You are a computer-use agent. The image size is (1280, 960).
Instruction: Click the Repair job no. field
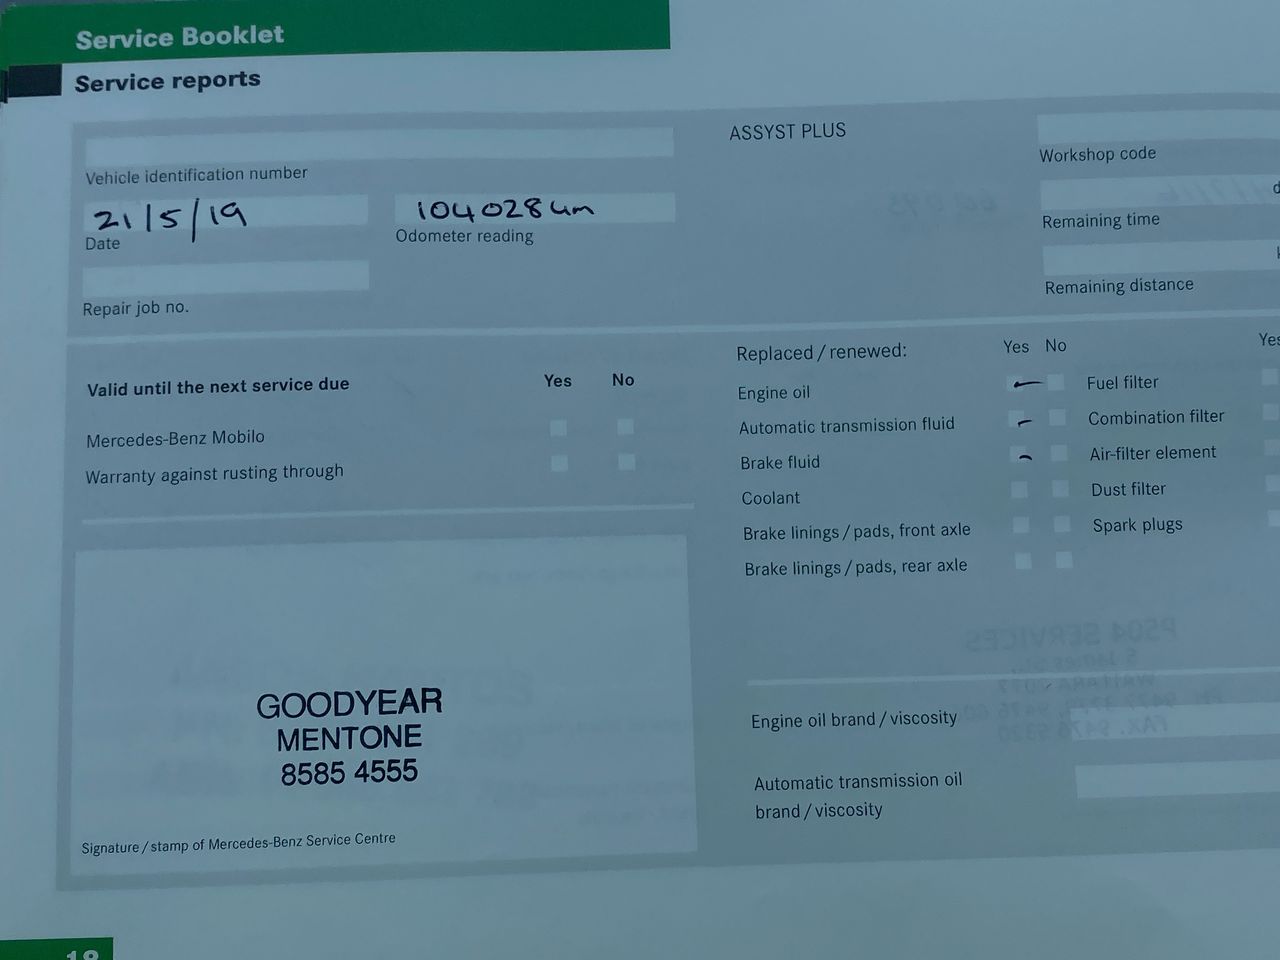(x=226, y=277)
